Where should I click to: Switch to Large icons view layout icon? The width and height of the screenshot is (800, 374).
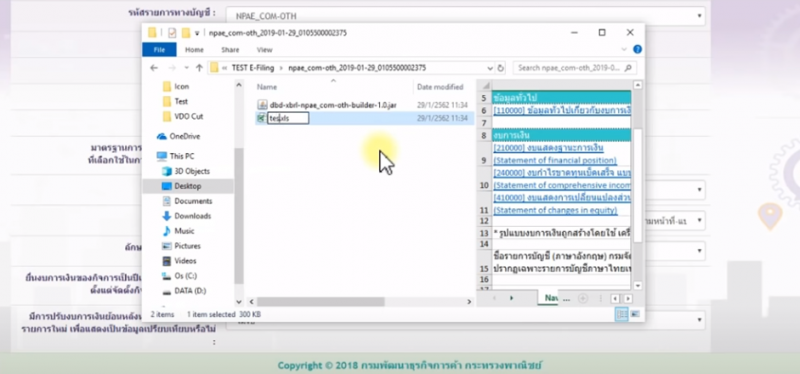pyautogui.click(x=635, y=314)
